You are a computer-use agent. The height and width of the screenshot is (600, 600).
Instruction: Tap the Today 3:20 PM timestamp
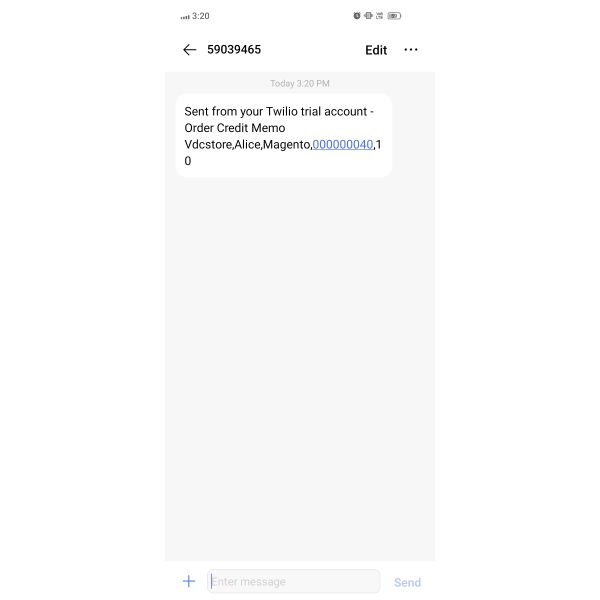click(x=300, y=83)
